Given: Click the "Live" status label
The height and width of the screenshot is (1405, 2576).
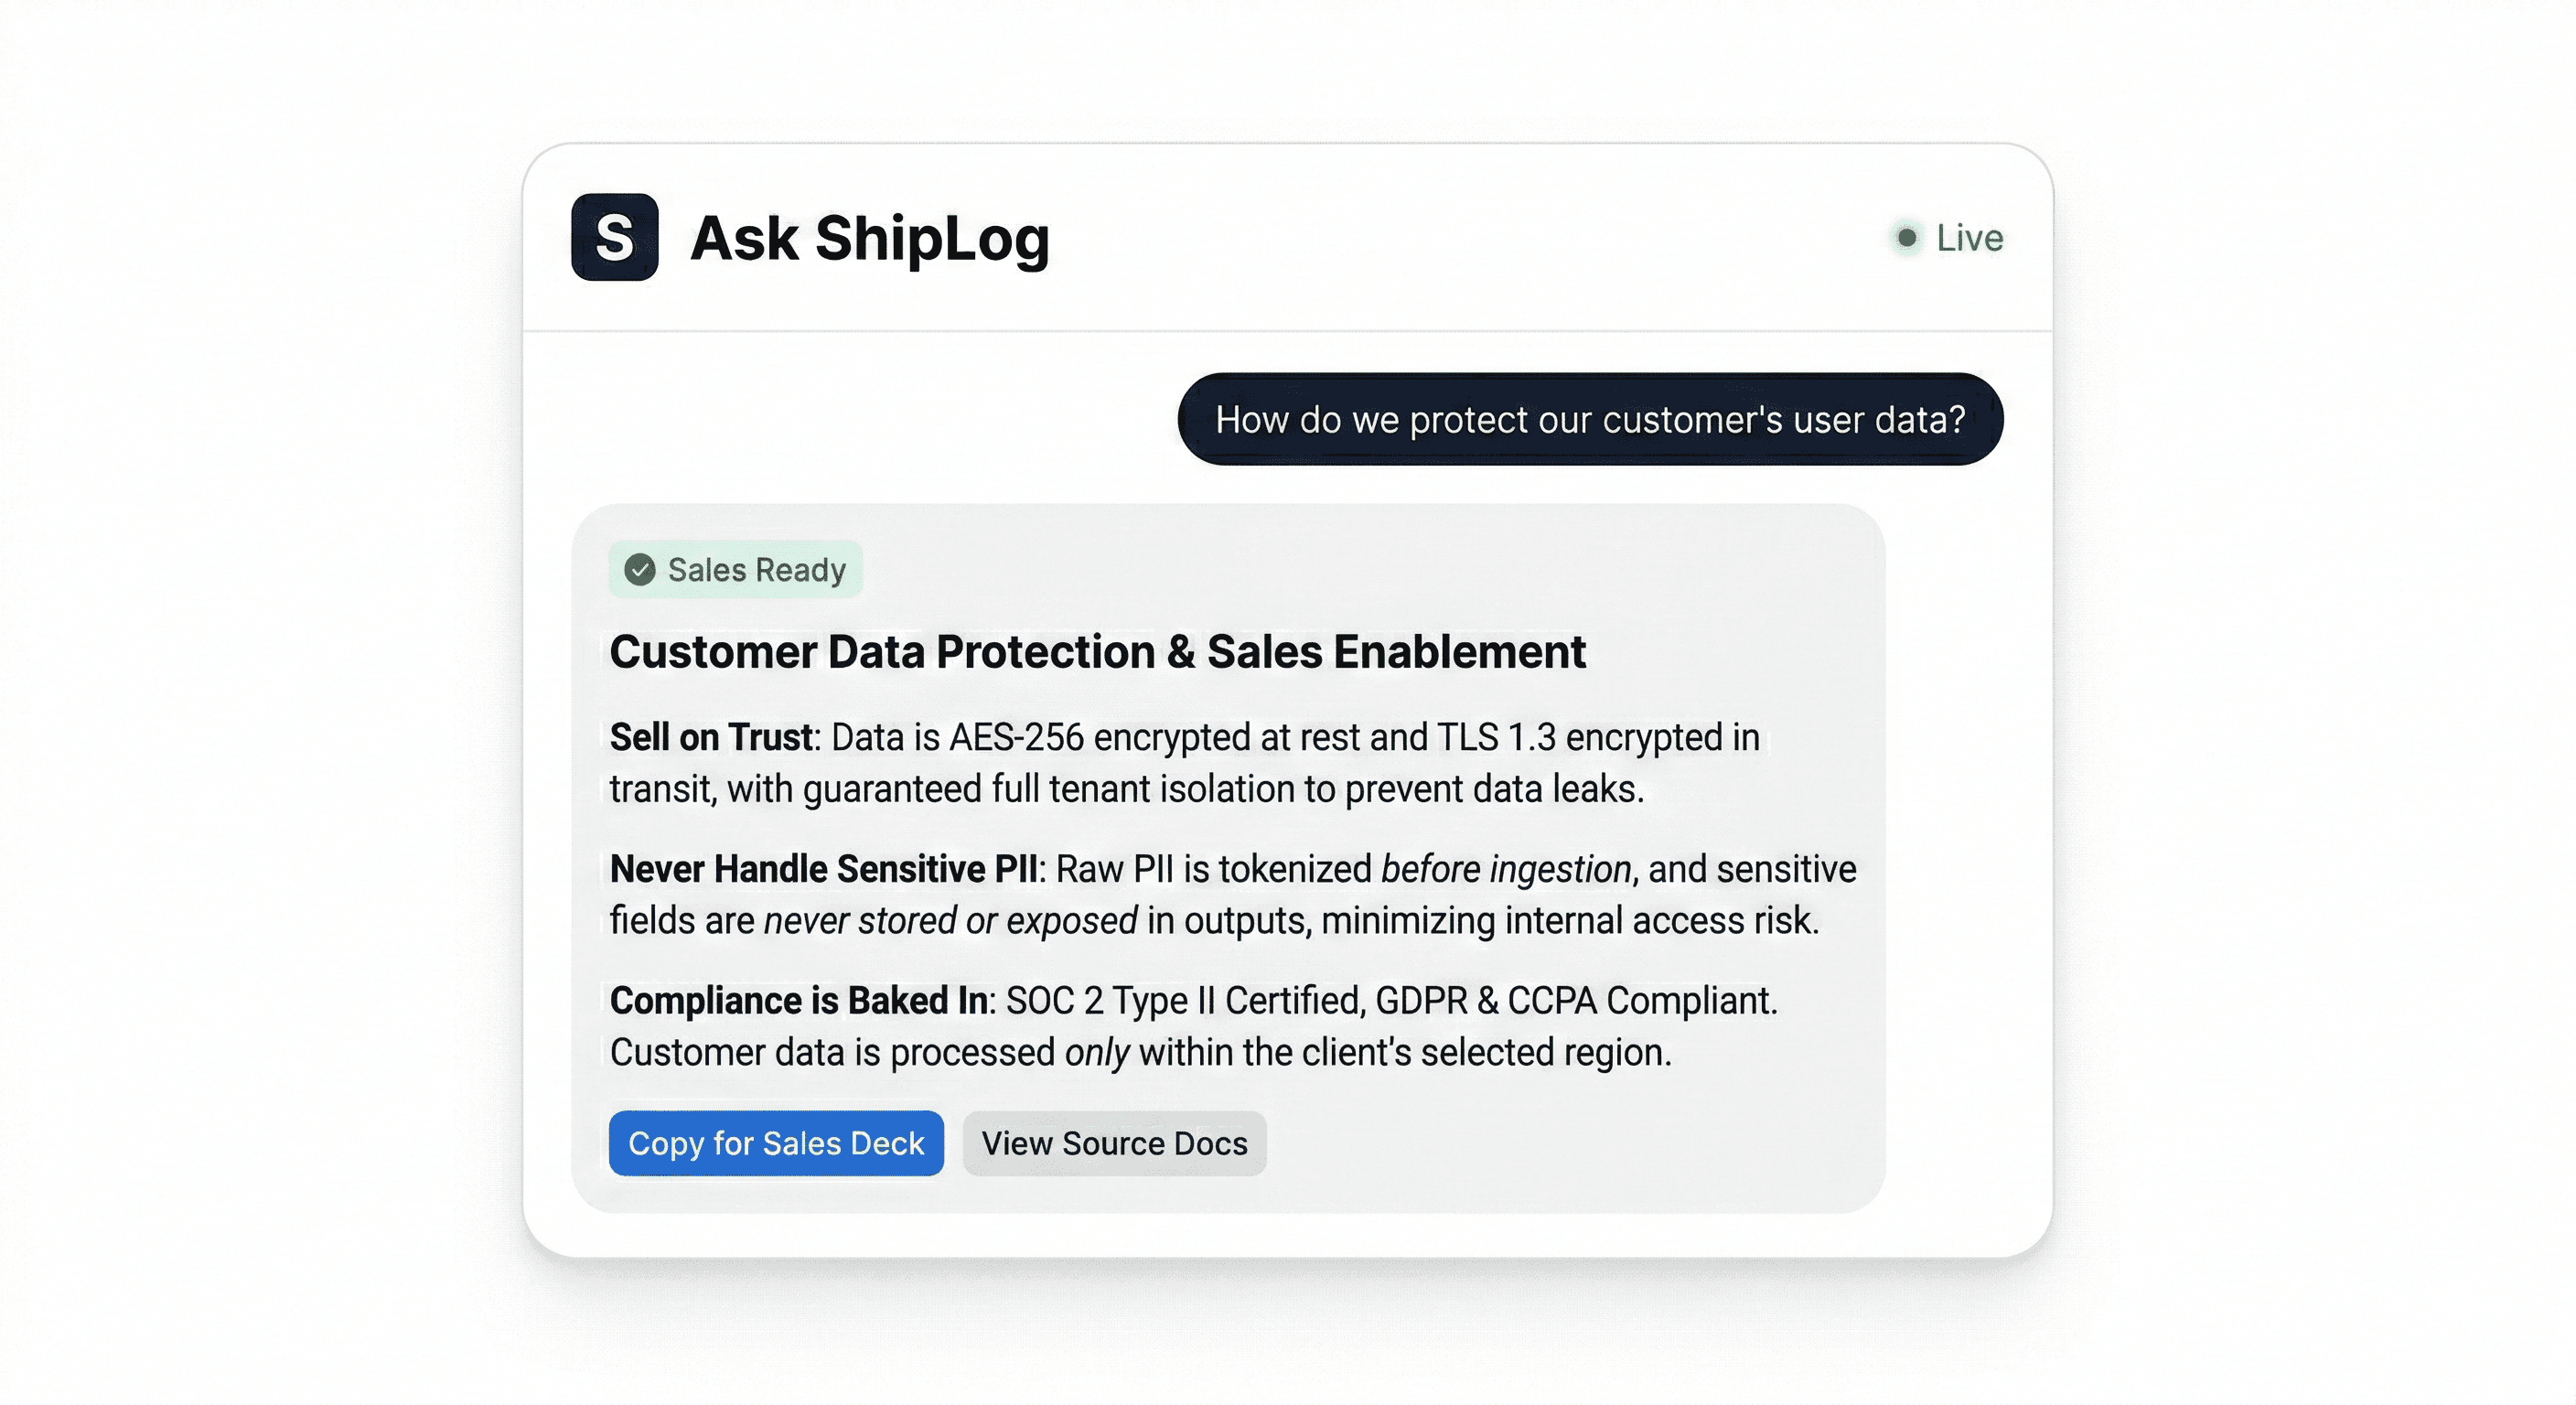Looking at the screenshot, I should 1969,238.
